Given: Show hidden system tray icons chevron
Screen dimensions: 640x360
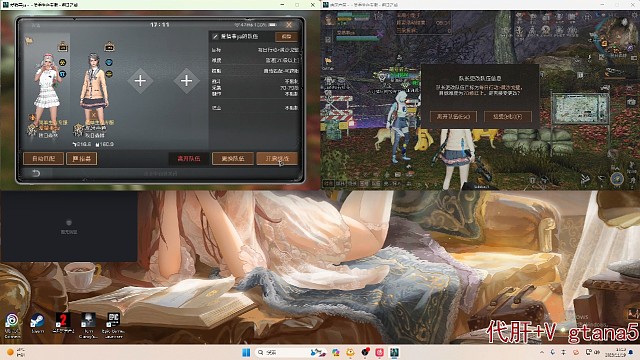Looking at the screenshot, I should click(542, 352).
